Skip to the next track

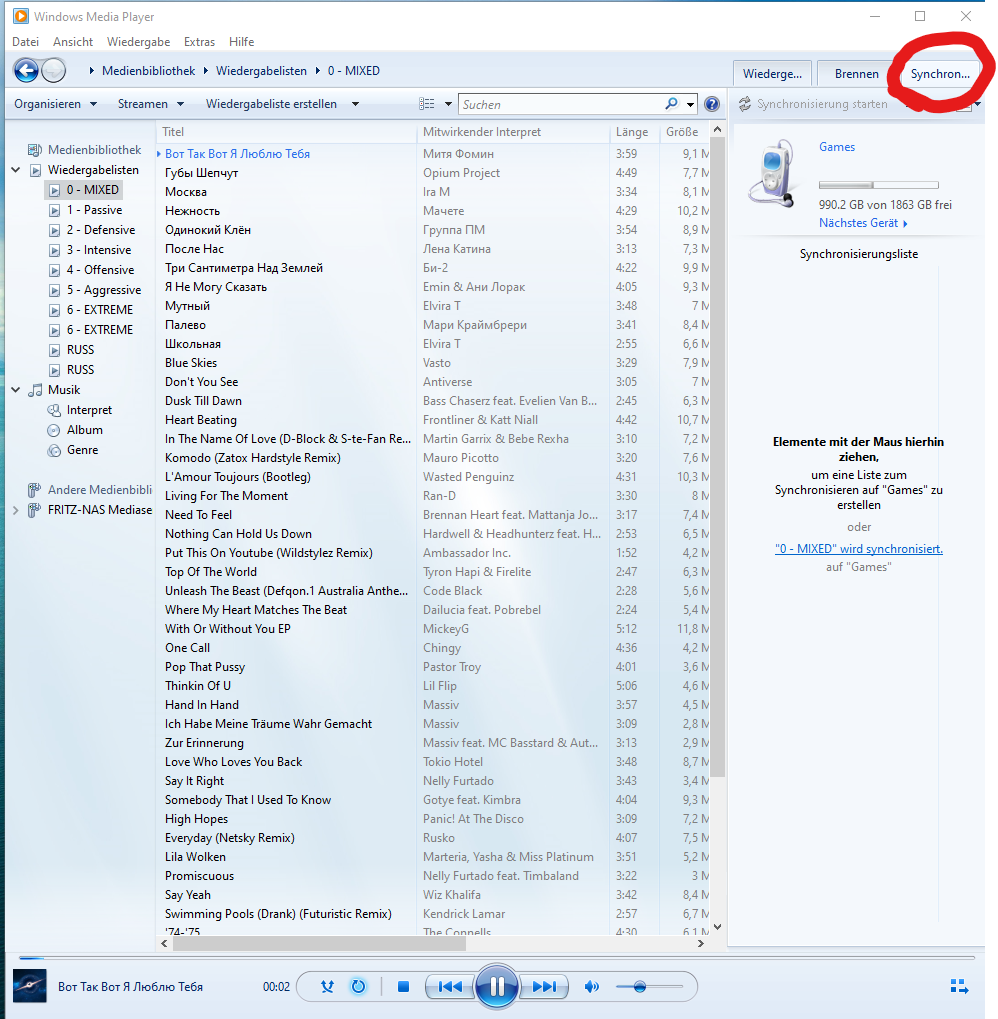pyautogui.click(x=544, y=987)
